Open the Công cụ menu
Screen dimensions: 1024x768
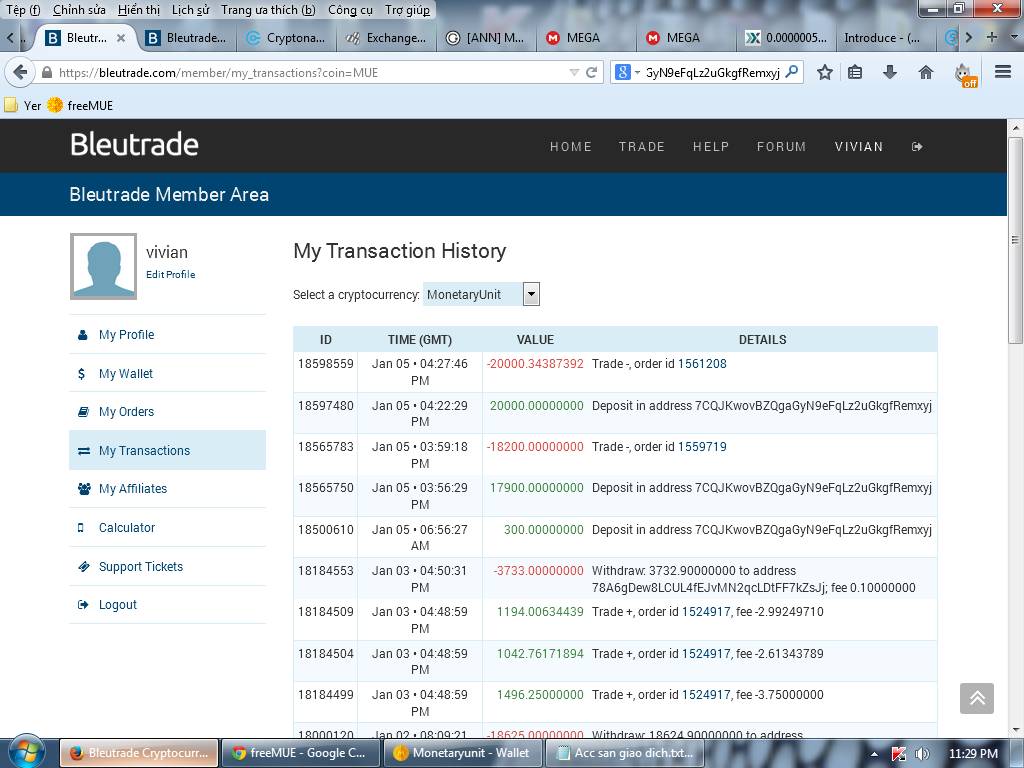pos(350,10)
